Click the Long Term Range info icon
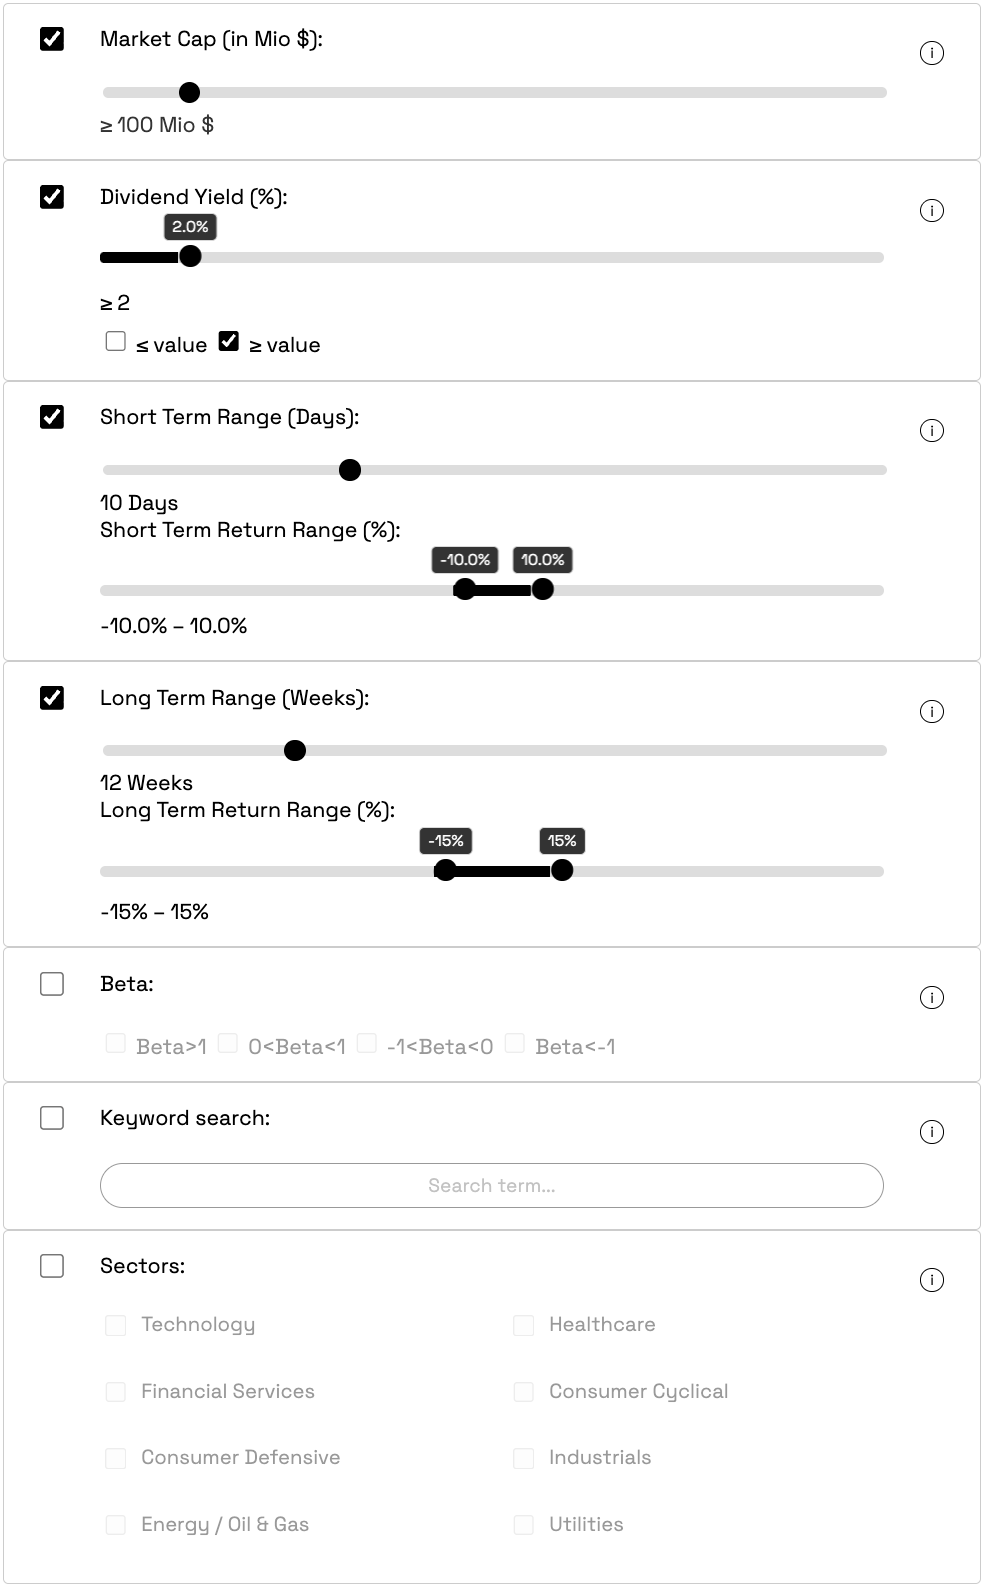Image resolution: width=984 pixels, height=1586 pixels. (933, 711)
